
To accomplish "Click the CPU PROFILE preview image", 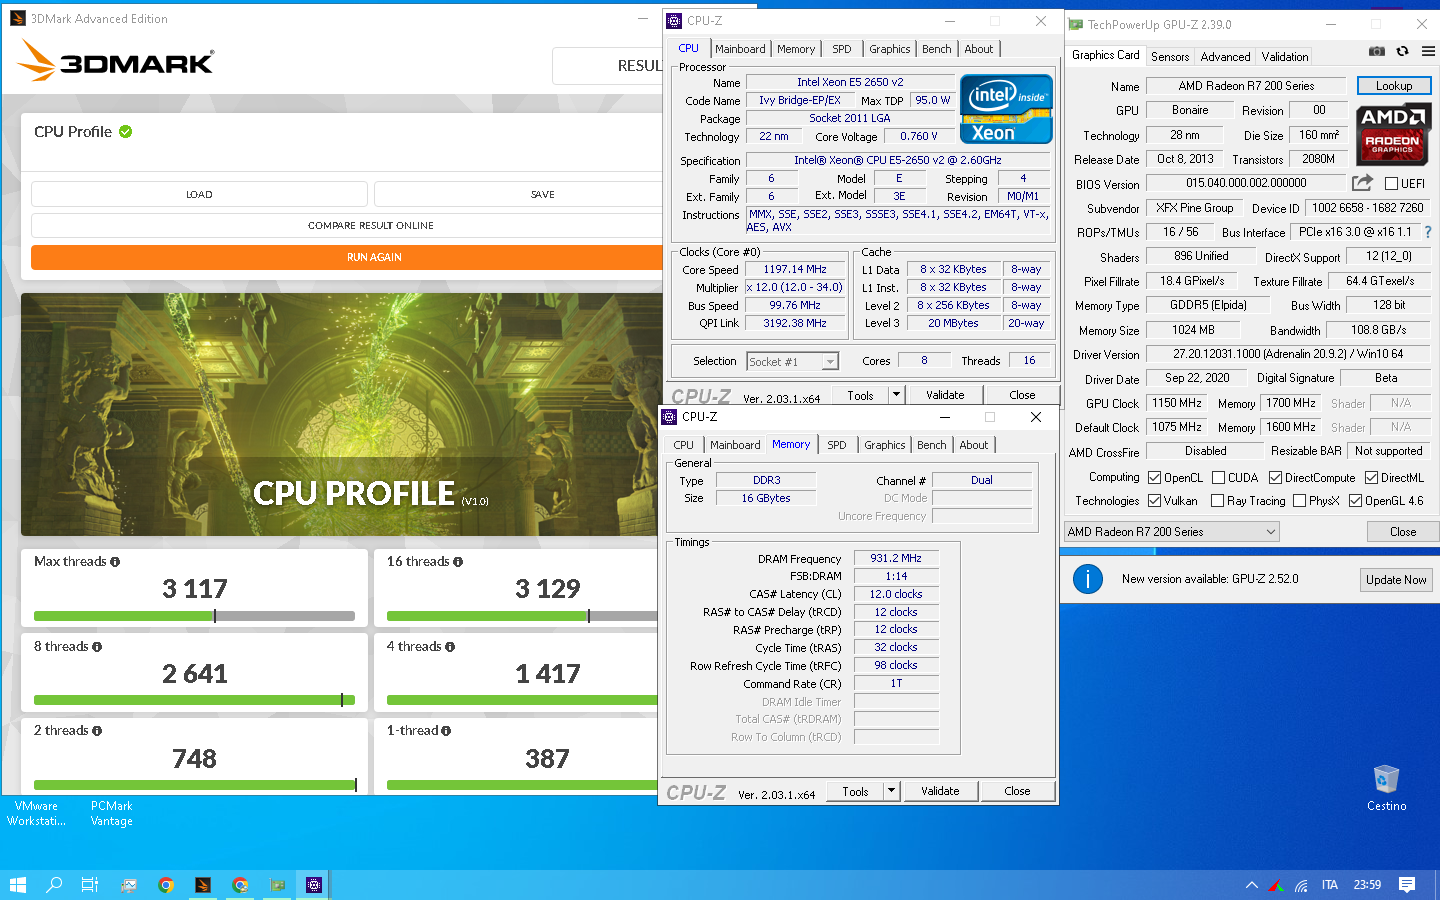I will click(341, 414).
